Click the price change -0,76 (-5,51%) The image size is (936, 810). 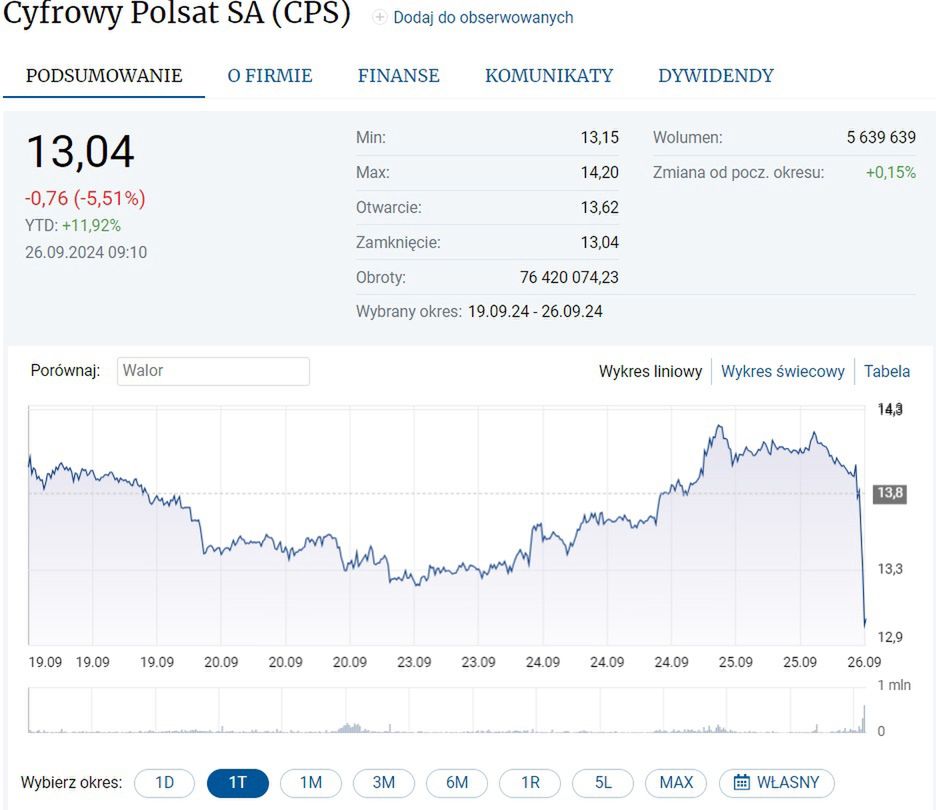(85, 198)
